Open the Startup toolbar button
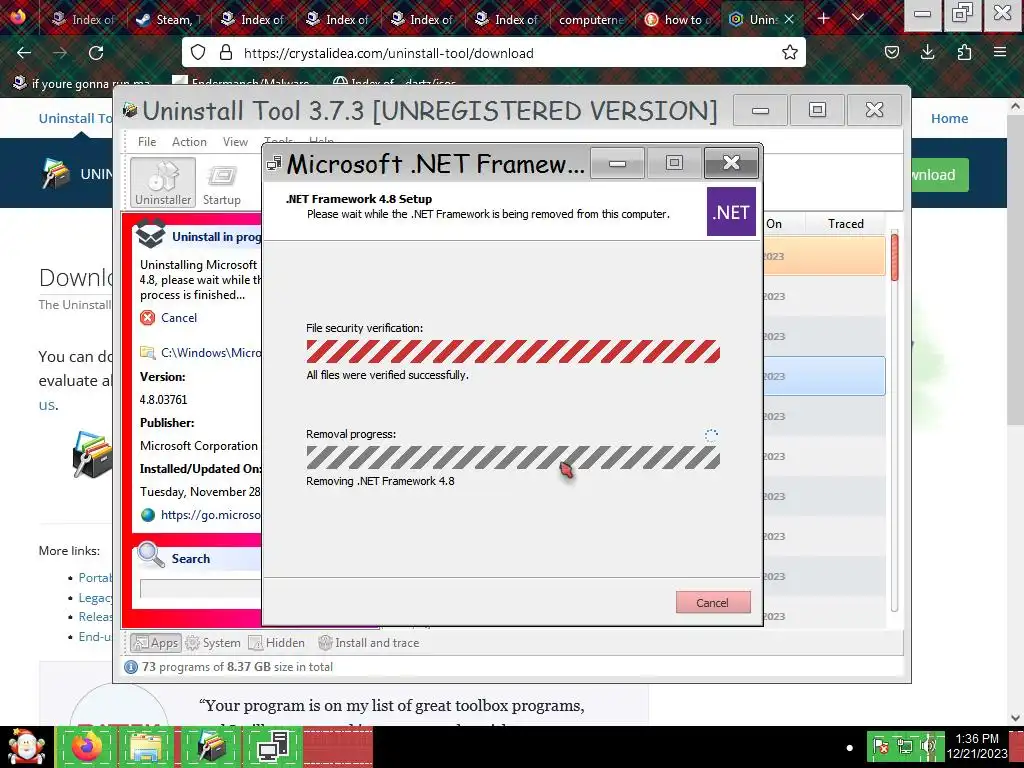The image size is (1024, 768). click(x=221, y=184)
